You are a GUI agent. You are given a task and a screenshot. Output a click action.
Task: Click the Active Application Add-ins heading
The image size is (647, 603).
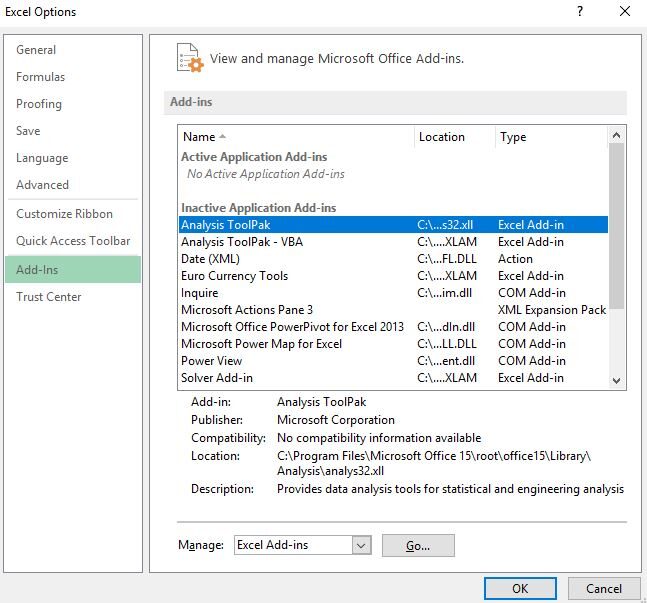pos(254,157)
